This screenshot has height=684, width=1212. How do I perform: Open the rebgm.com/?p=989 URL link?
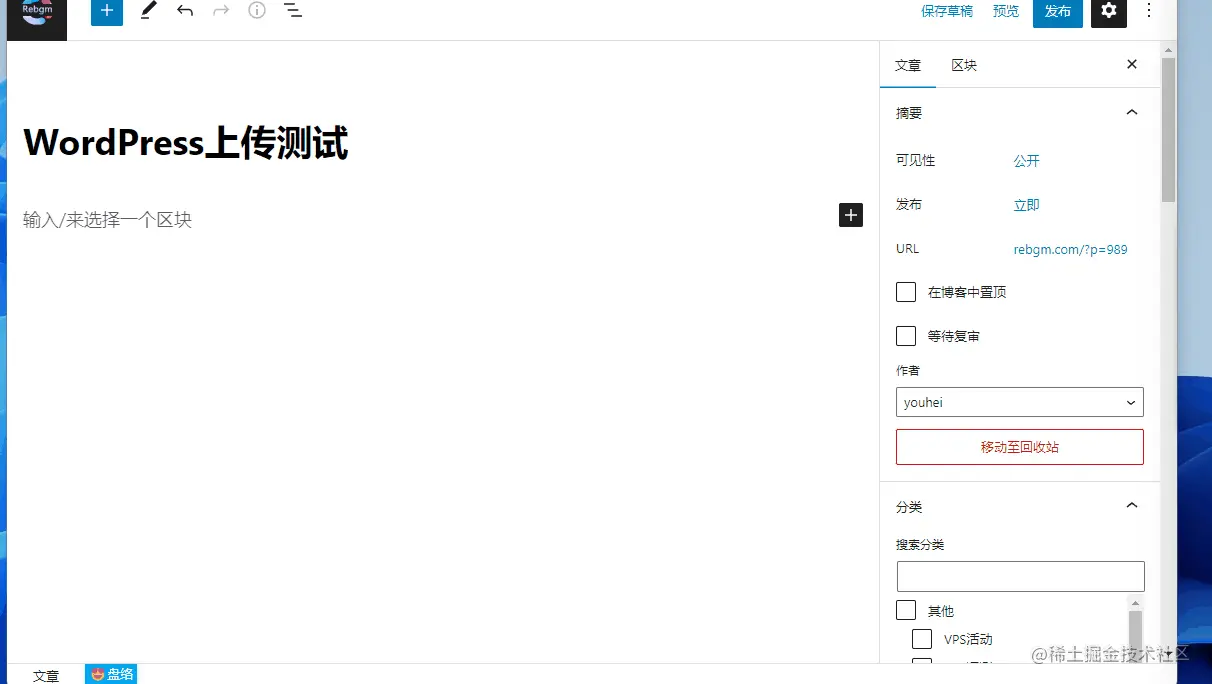(1070, 249)
